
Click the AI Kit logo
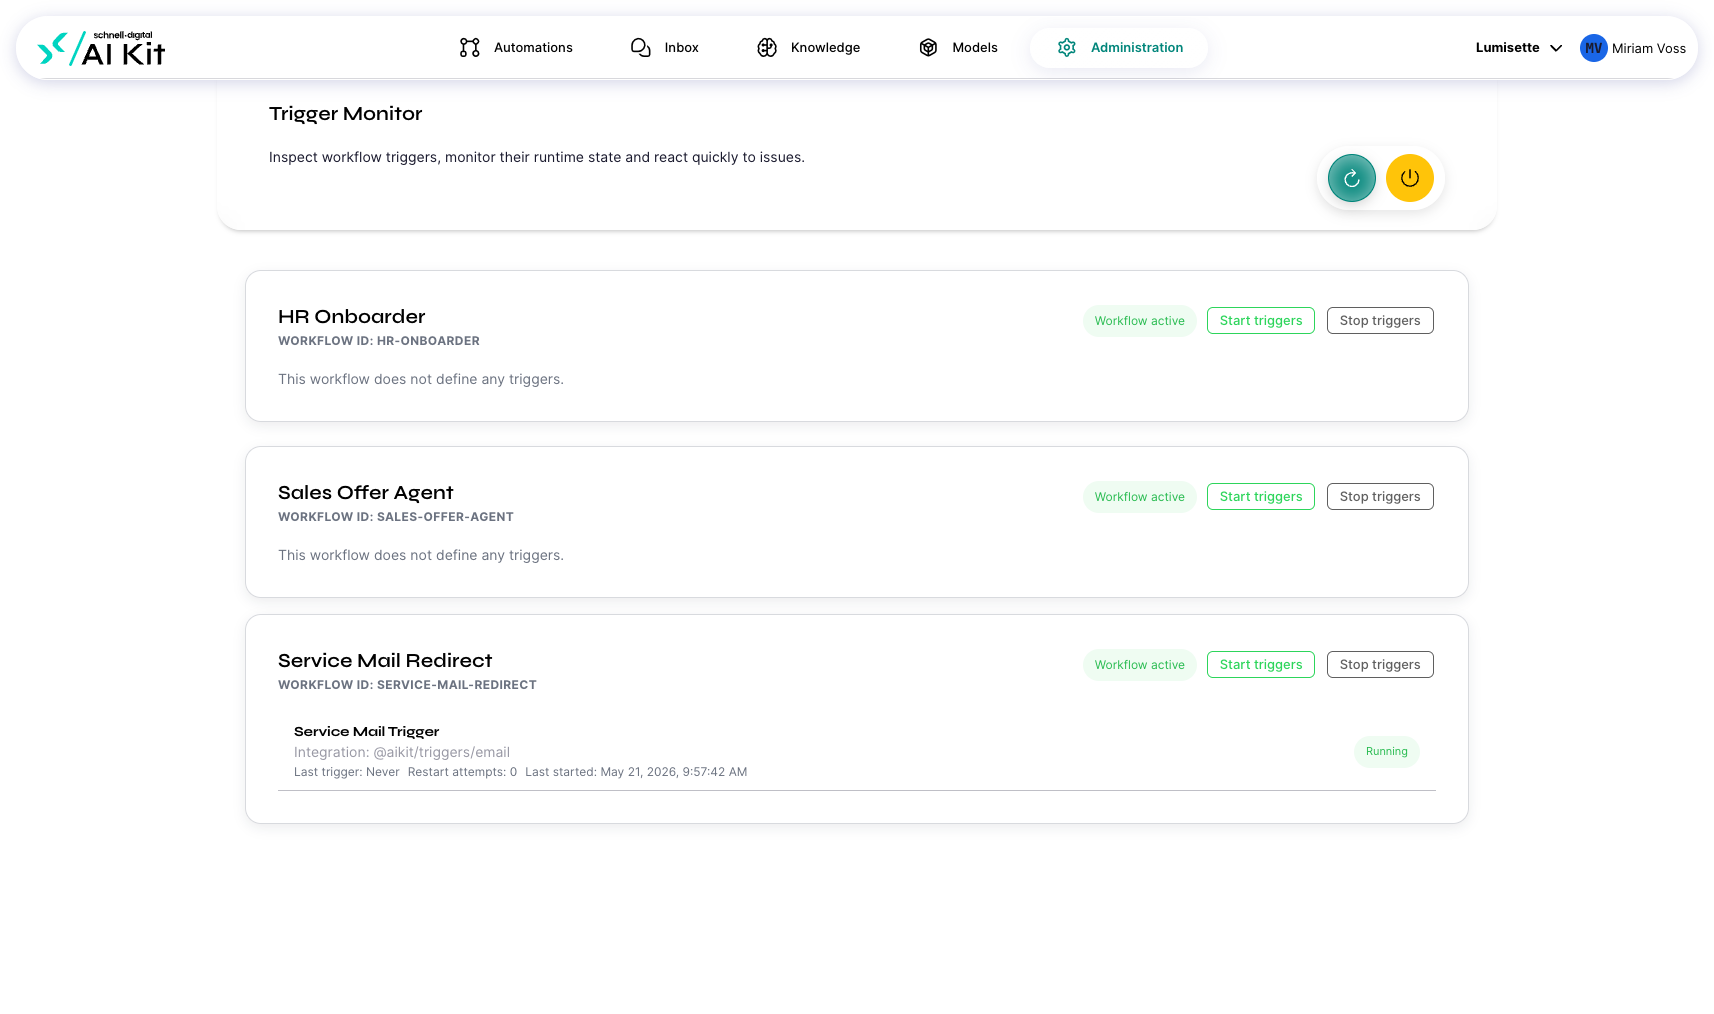click(x=101, y=48)
